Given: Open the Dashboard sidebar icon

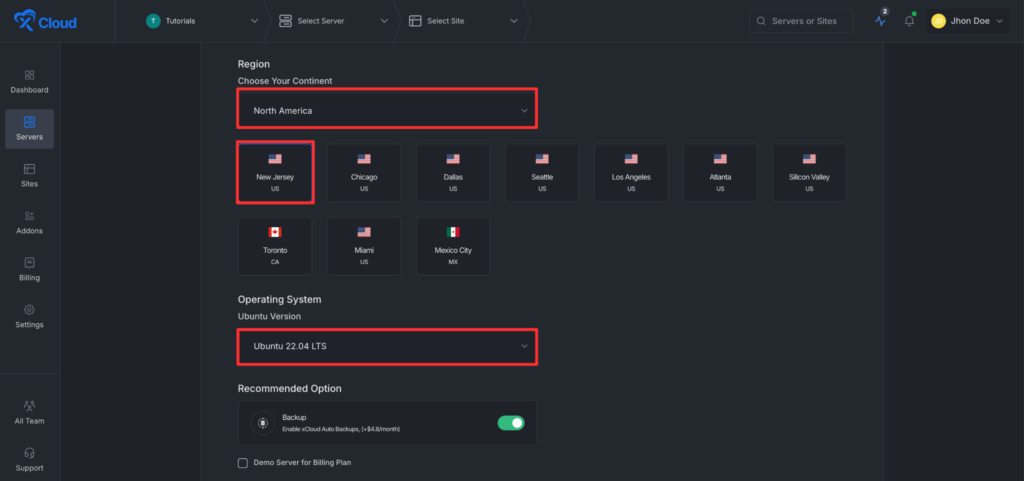Looking at the screenshot, I should tap(29, 76).
